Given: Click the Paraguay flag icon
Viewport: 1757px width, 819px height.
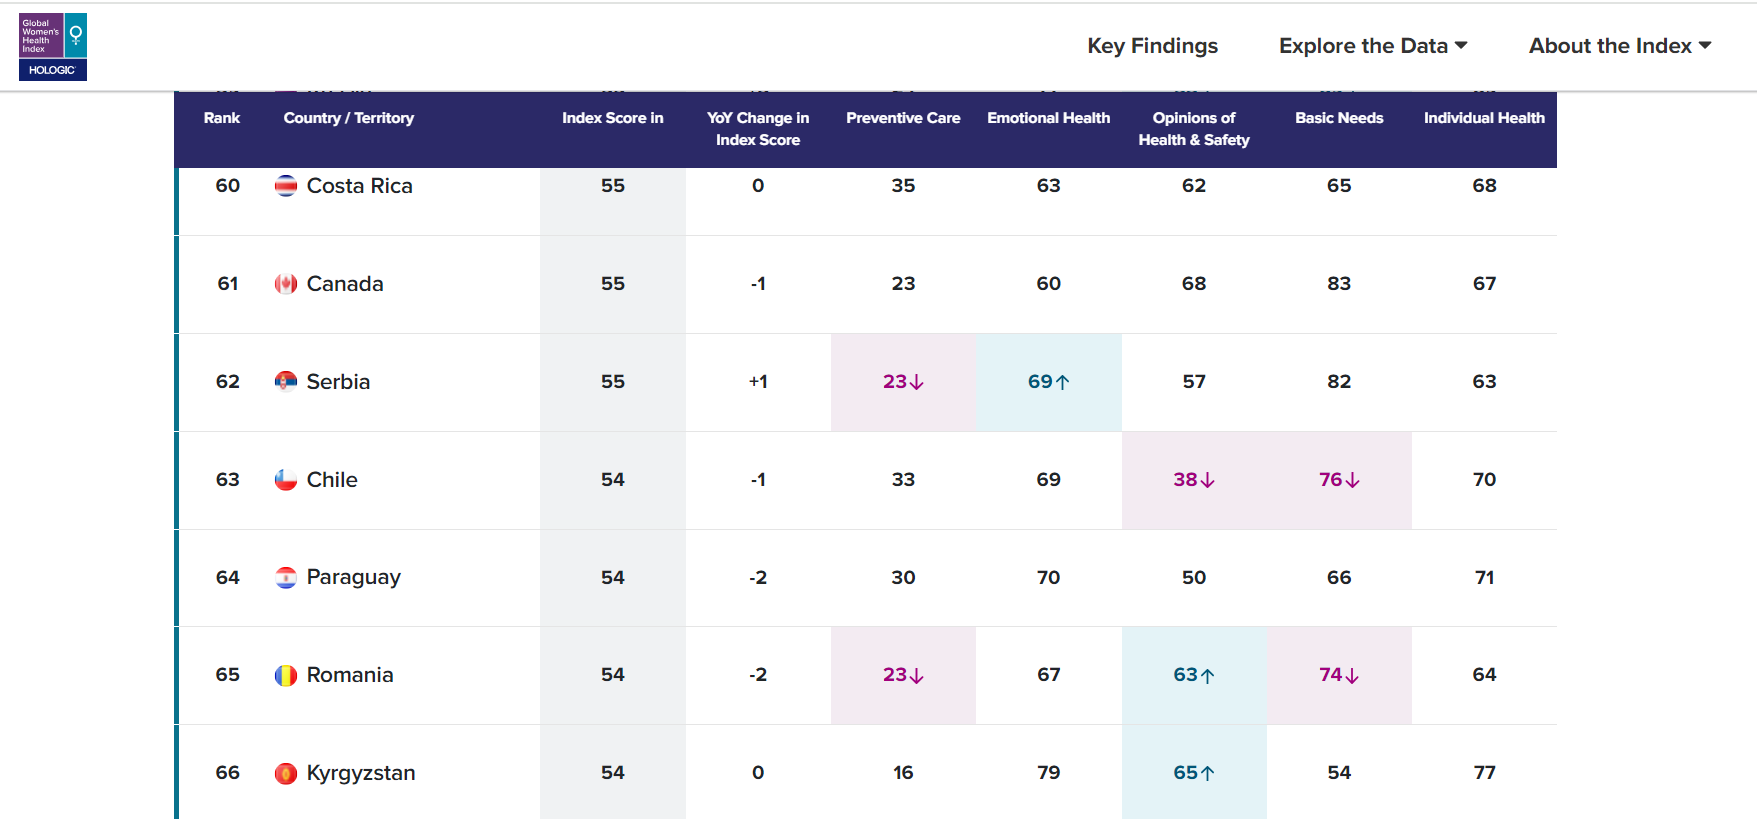Looking at the screenshot, I should pos(286,578).
